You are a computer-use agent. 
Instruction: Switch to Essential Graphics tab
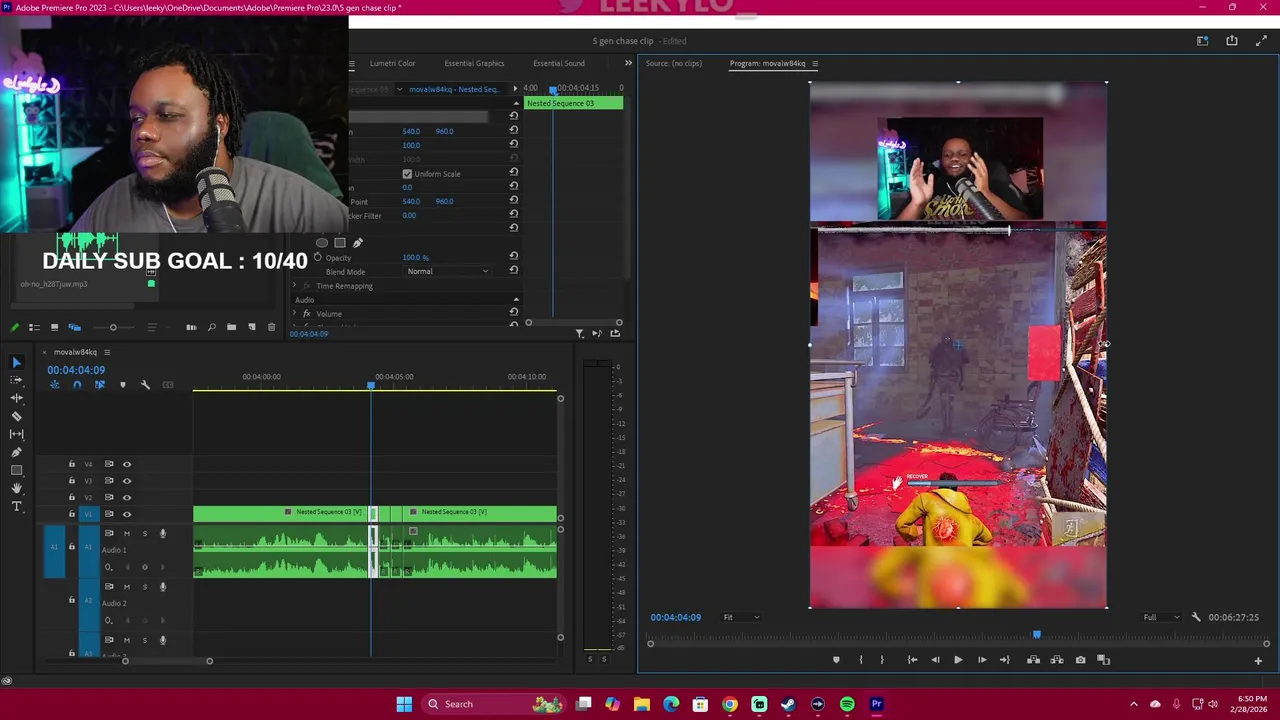[x=474, y=63]
